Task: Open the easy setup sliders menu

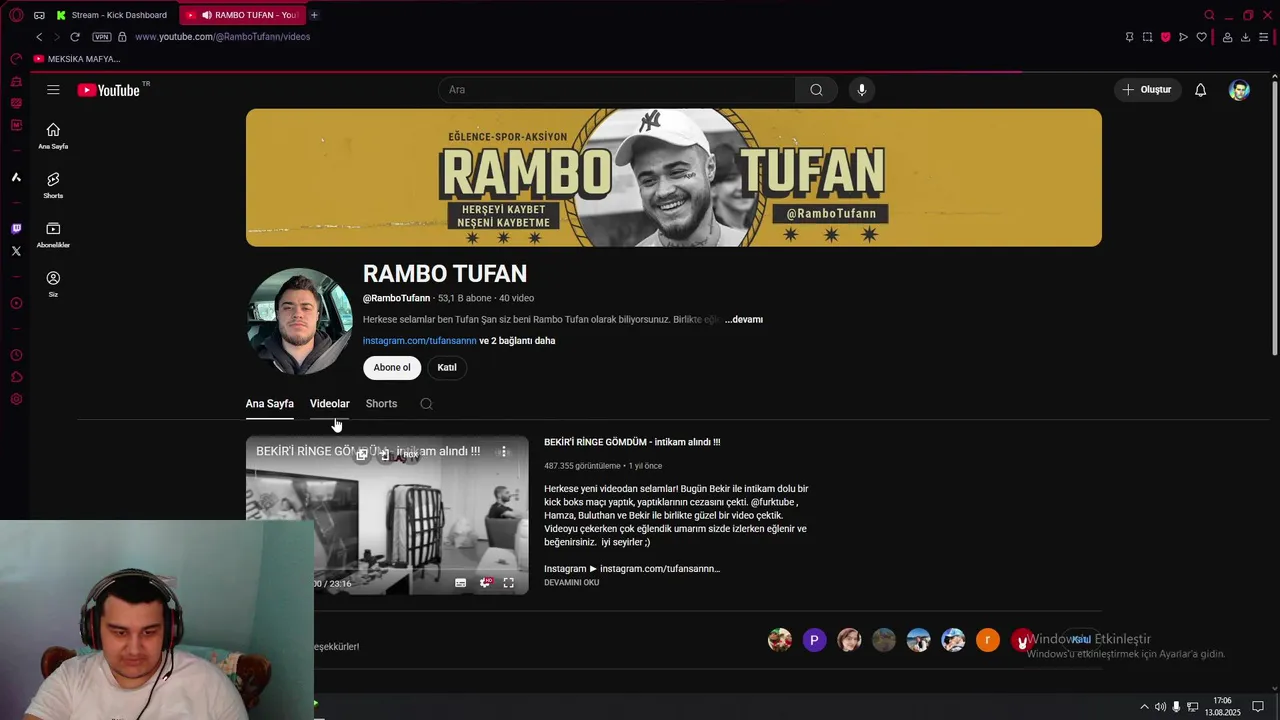Action: click(x=1263, y=37)
